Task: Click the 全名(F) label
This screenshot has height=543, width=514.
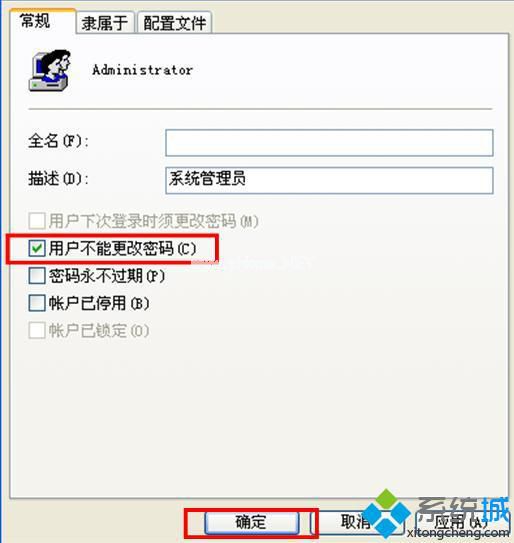Action: pyautogui.click(x=58, y=141)
